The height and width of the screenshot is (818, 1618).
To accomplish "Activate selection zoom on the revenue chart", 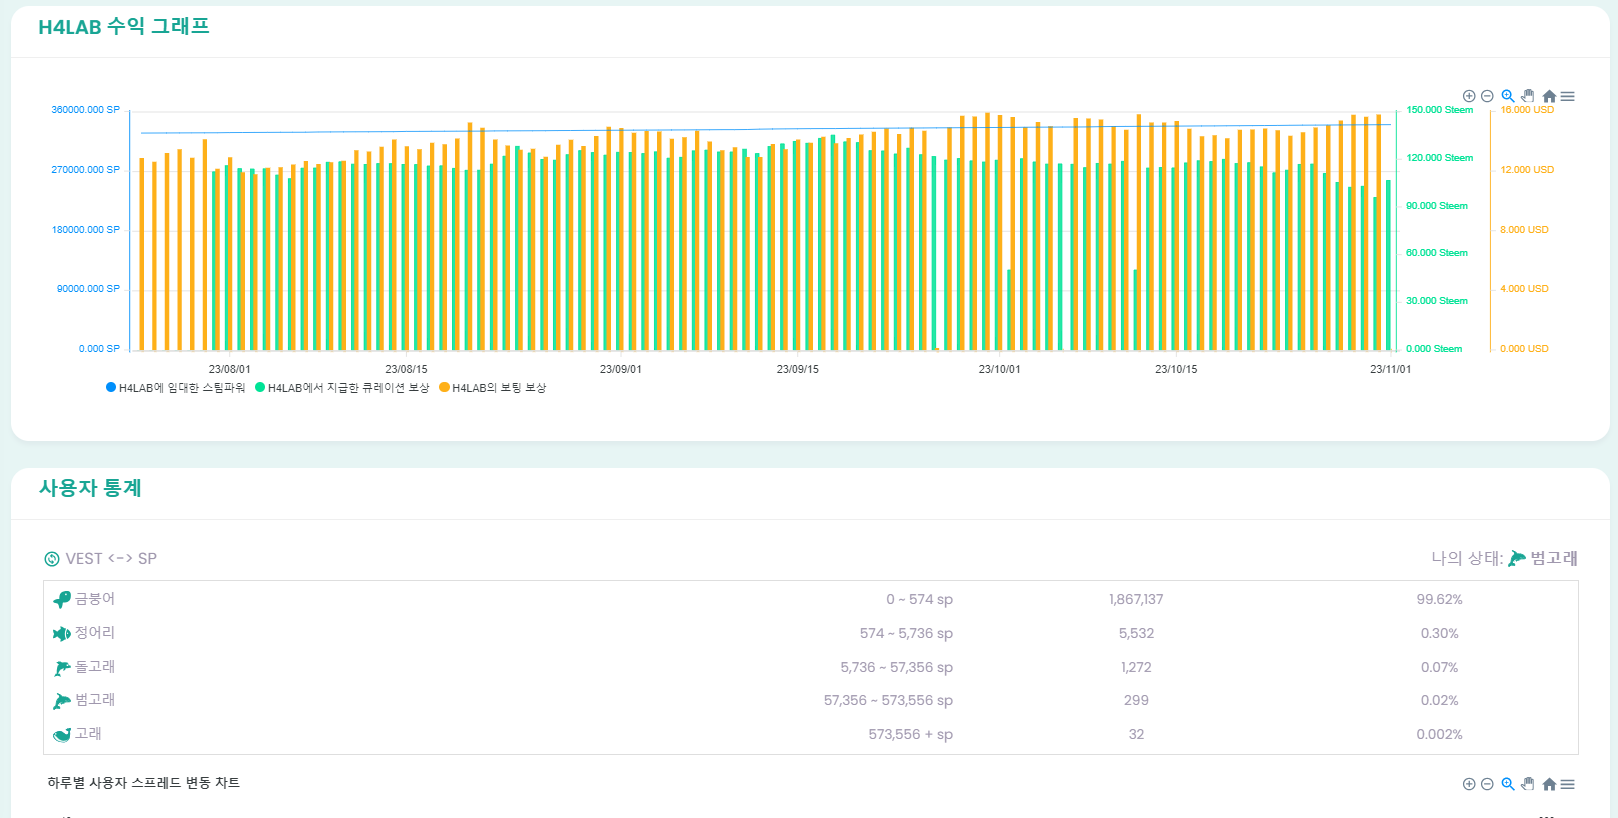I will pos(1508,96).
